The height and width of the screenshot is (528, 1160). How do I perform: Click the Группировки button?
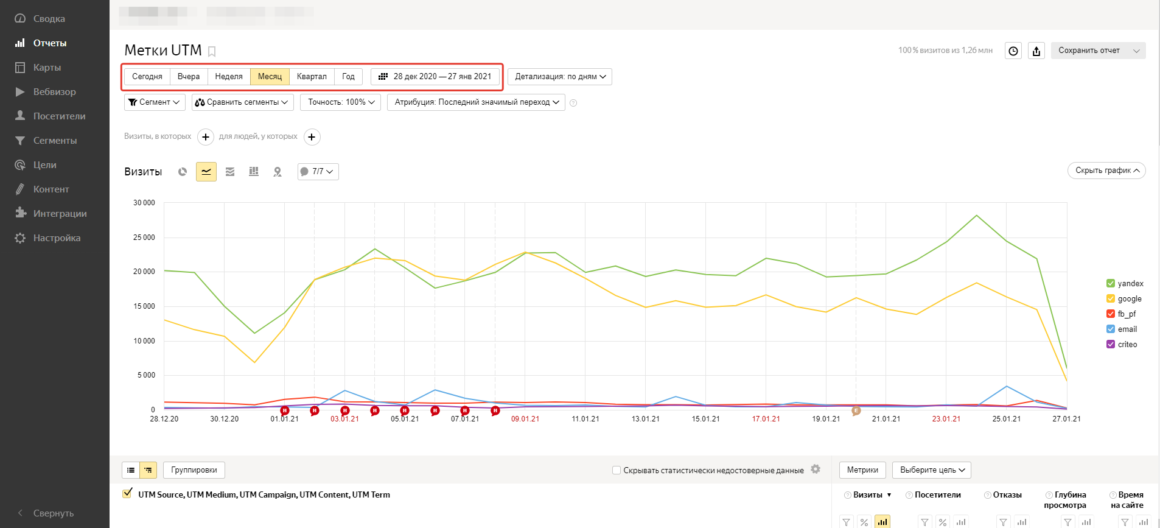tap(195, 470)
